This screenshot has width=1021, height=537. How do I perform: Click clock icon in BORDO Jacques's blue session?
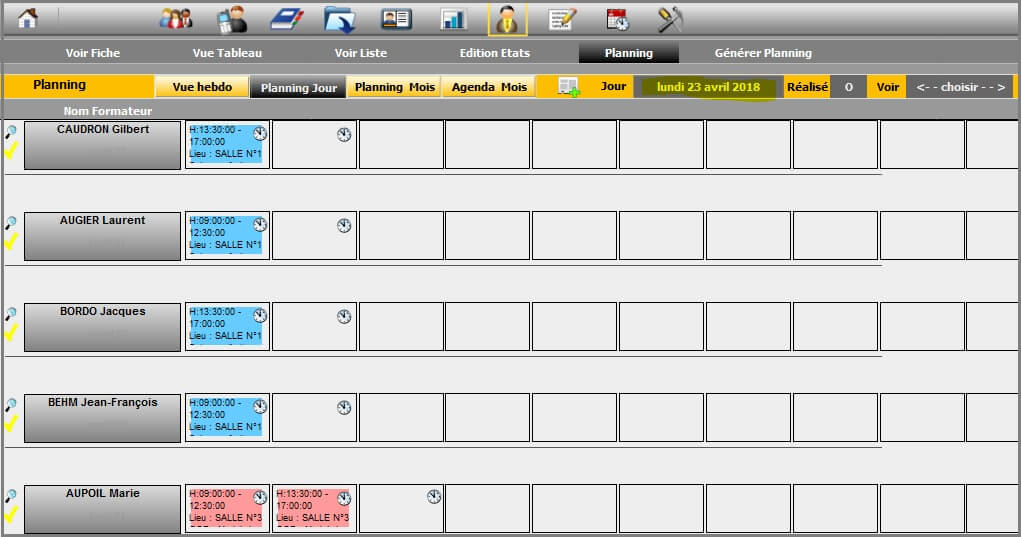coord(260,316)
